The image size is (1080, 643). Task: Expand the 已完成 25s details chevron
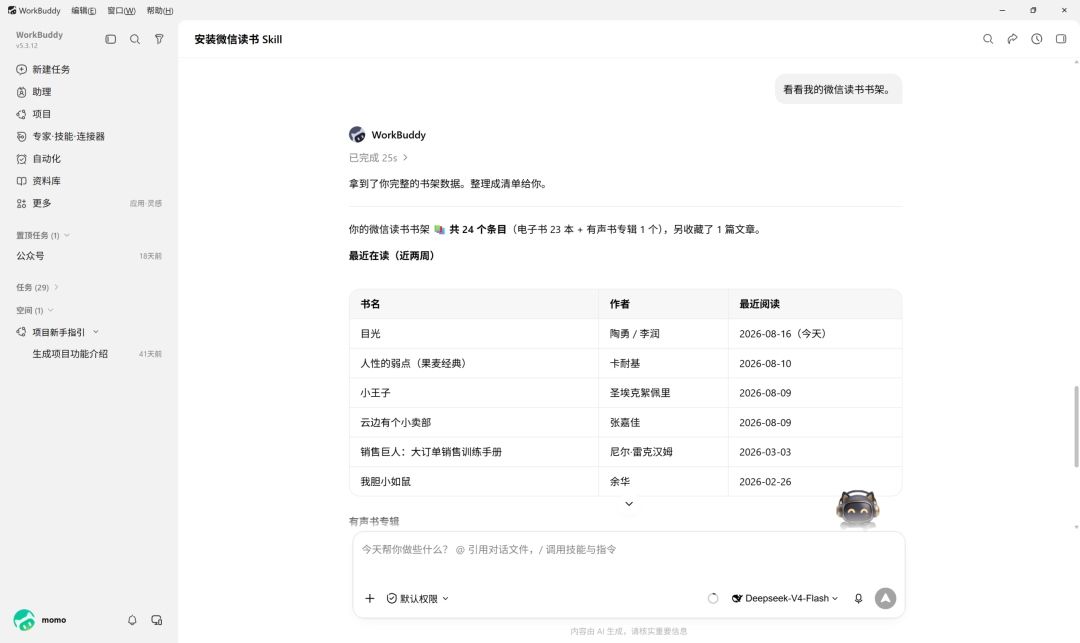[405, 158]
